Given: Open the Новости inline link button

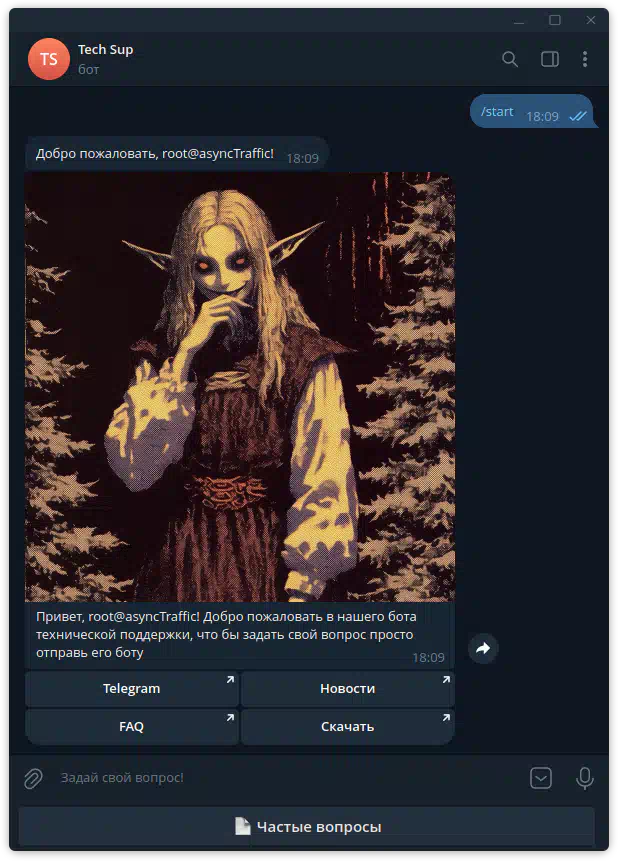Looking at the screenshot, I should click(347, 688).
